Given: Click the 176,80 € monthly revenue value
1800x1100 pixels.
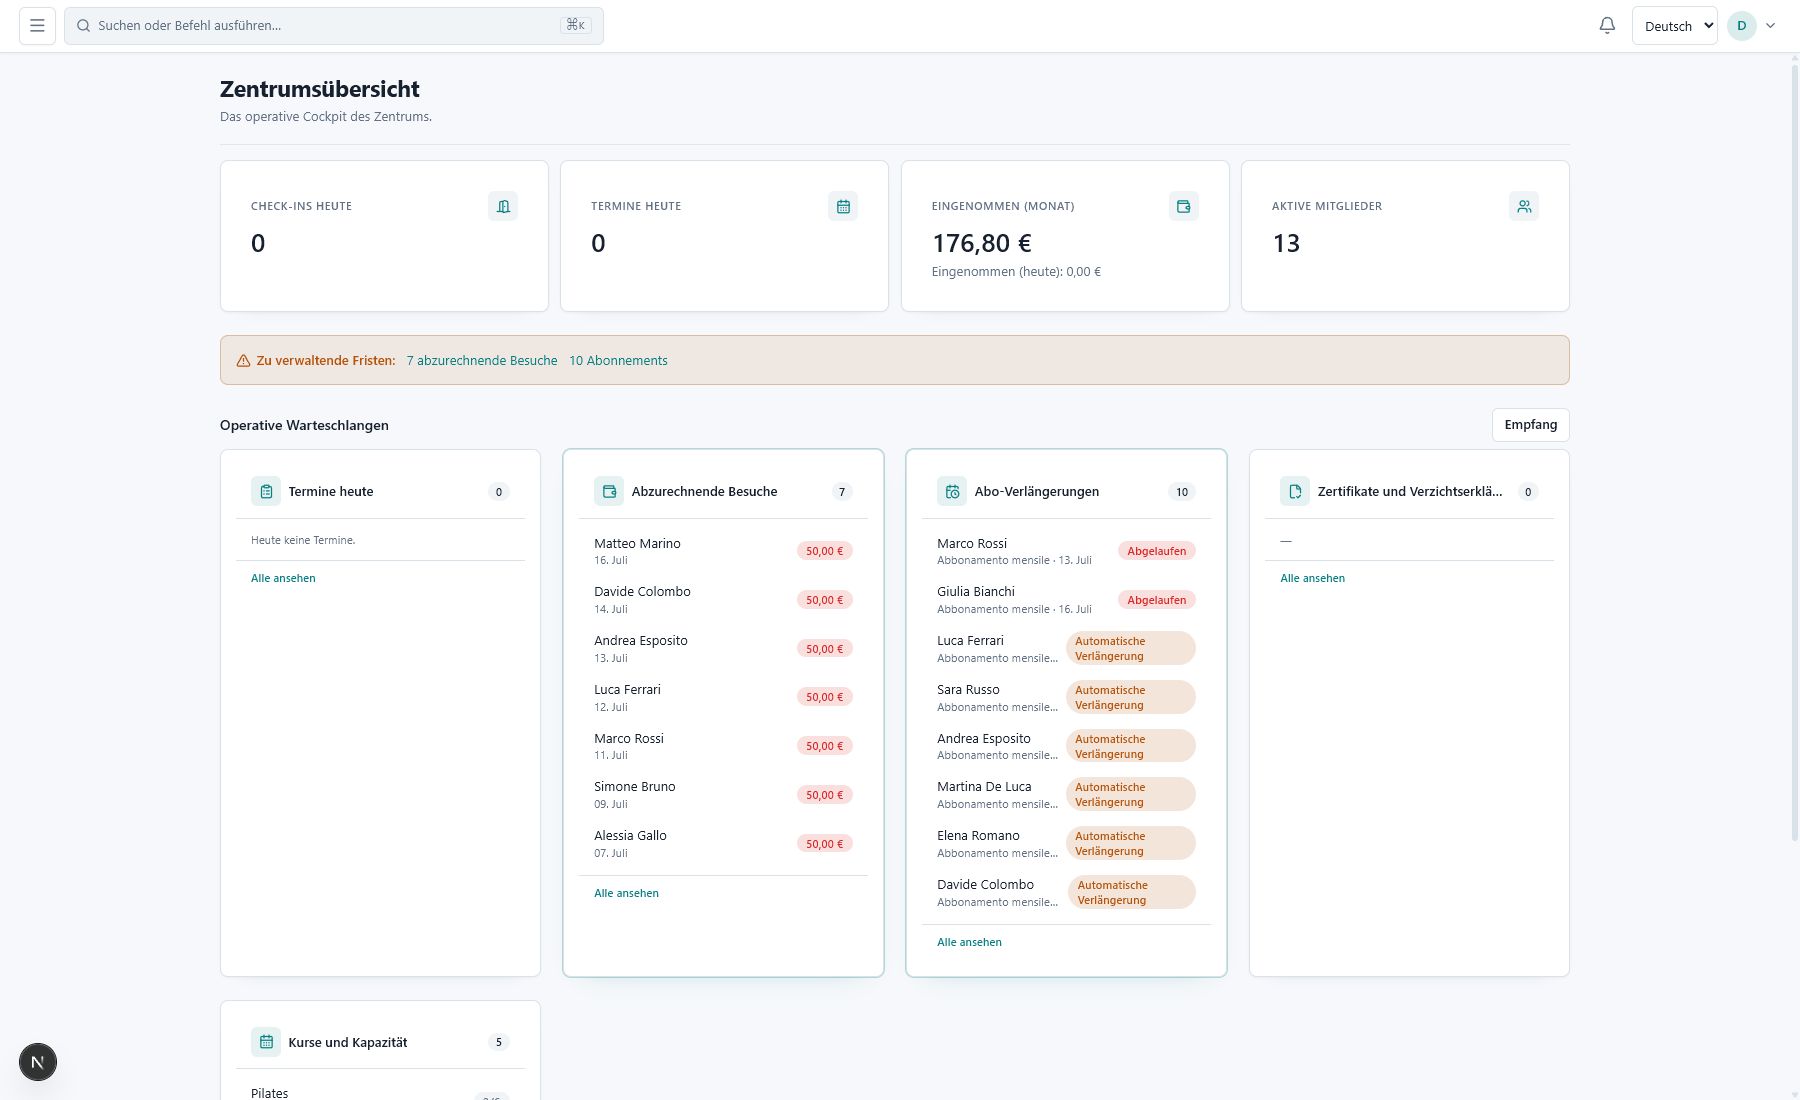Looking at the screenshot, I should click(x=982, y=243).
